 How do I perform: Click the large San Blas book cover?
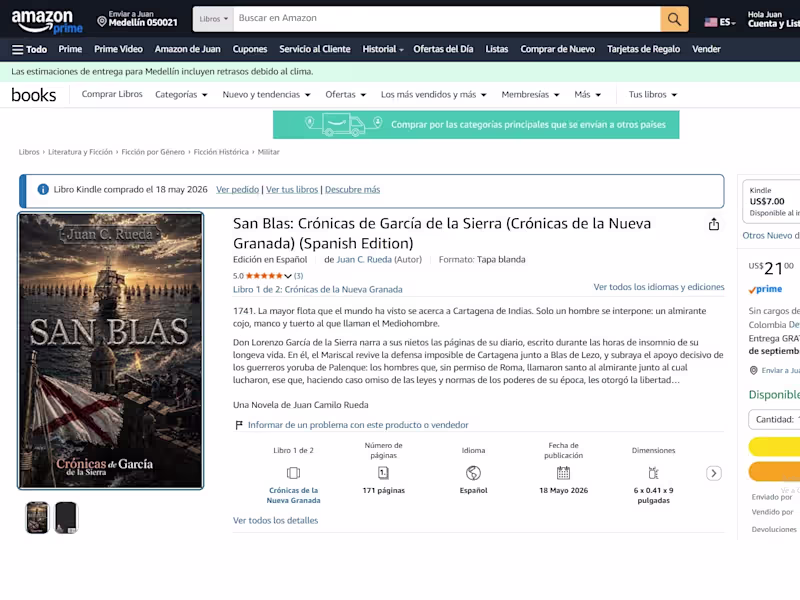coord(111,351)
